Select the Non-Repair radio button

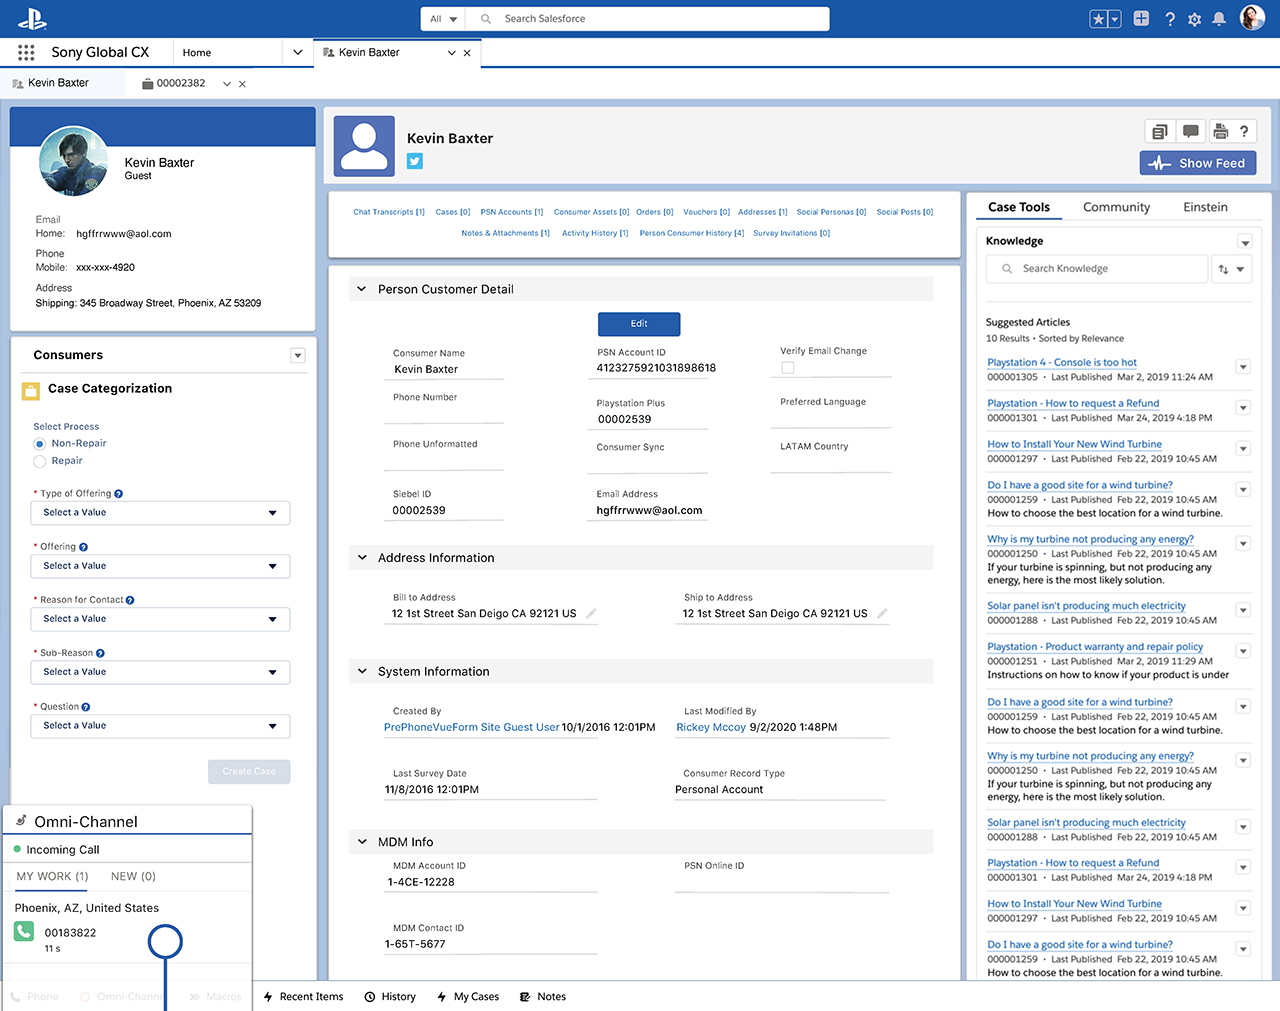[40, 444]
